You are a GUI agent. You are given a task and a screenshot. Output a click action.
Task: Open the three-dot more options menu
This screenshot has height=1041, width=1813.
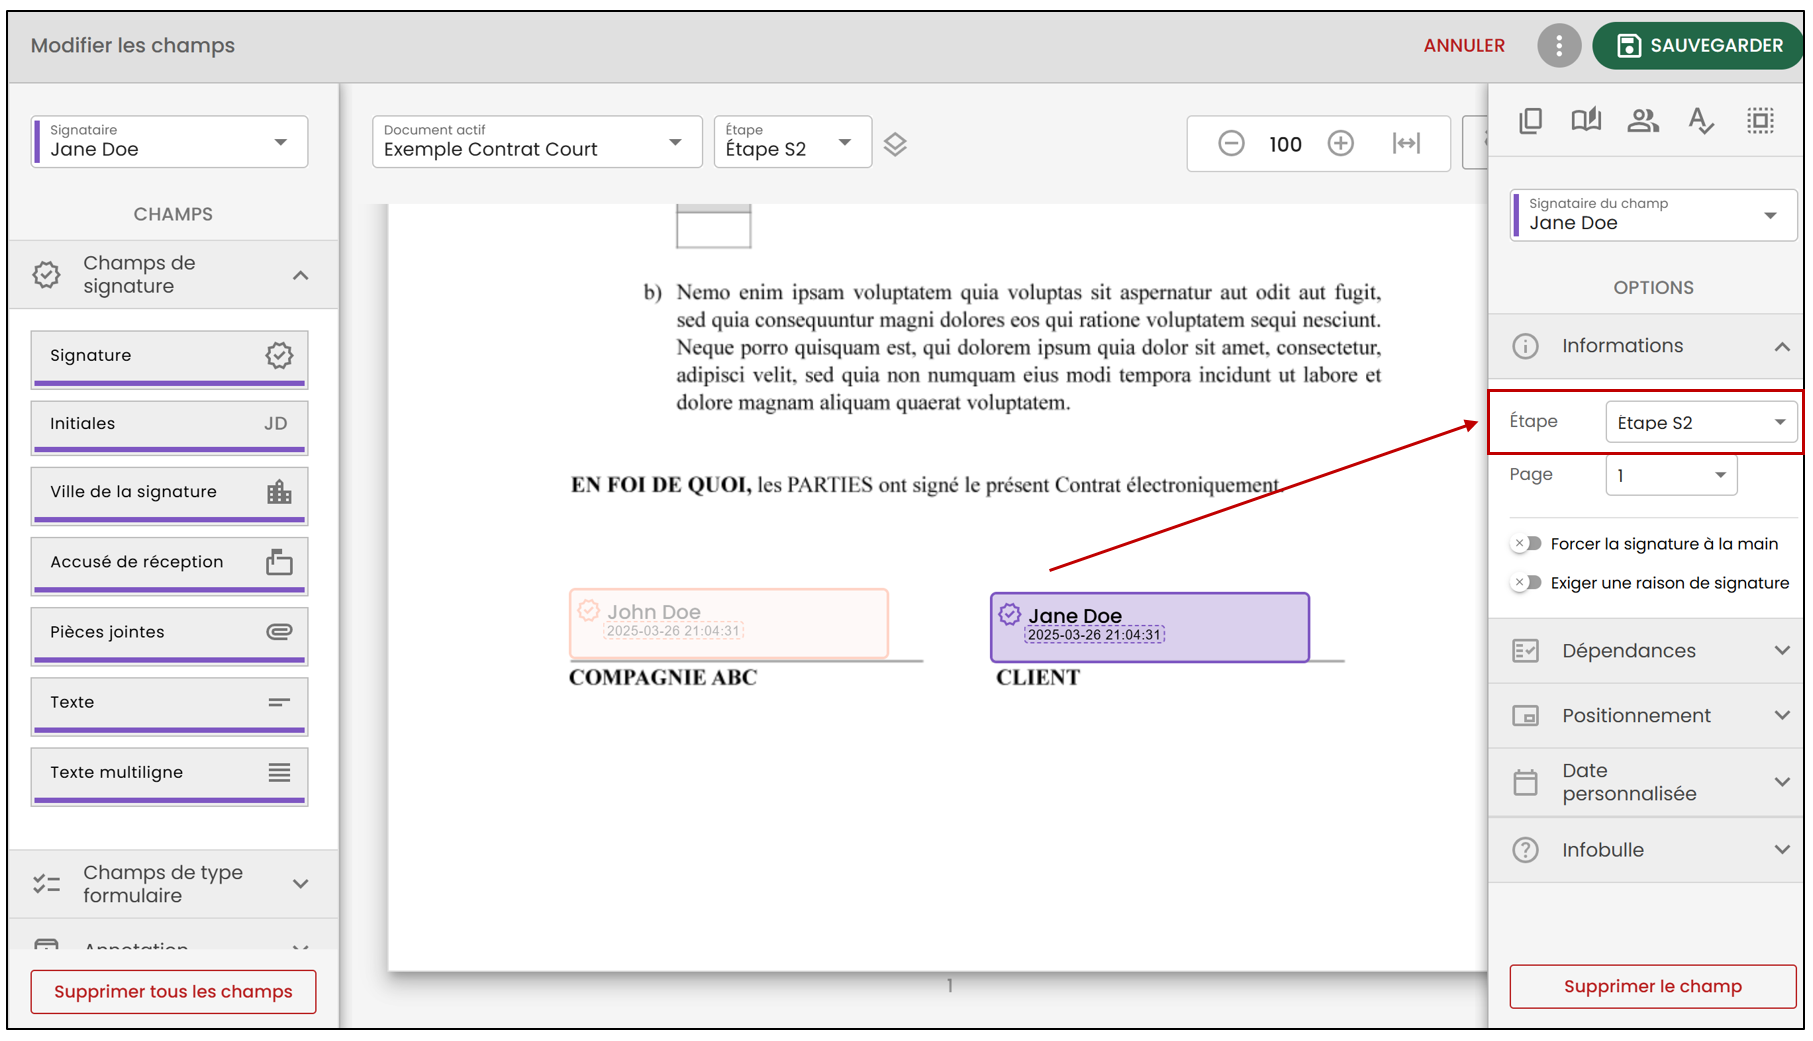coord(1558,46)
